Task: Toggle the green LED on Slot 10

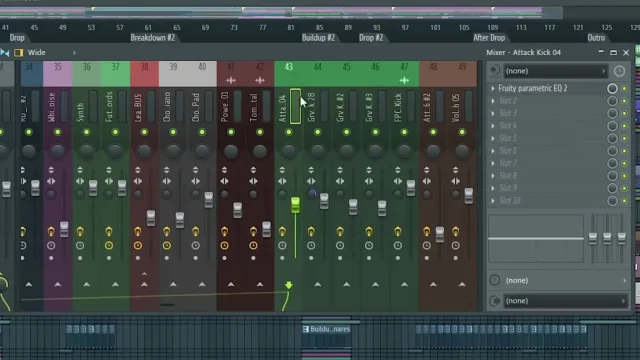Action: click(x=624, y=201)
